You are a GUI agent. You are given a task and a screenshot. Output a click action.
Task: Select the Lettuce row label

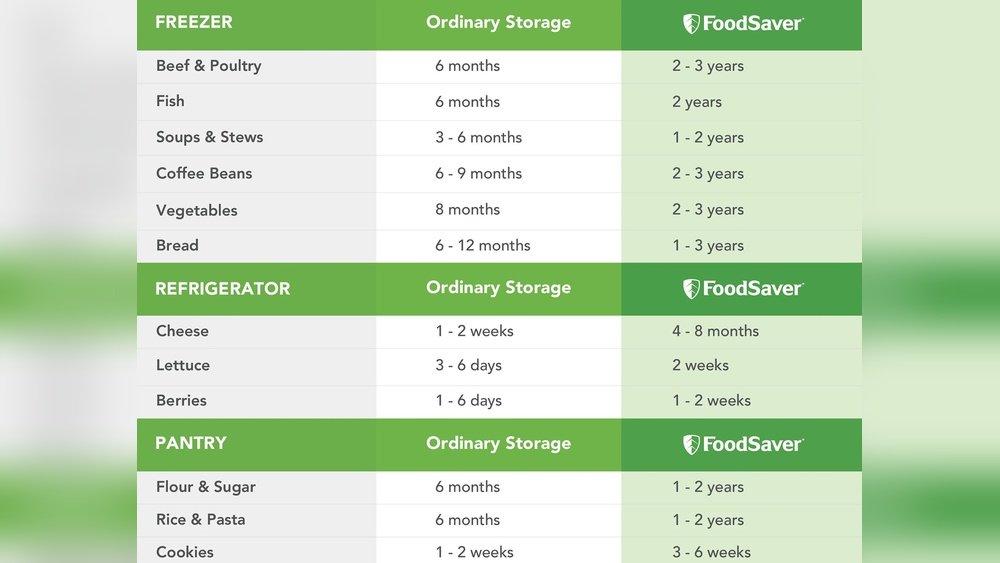pyautogui.click(x=183, y=365)
